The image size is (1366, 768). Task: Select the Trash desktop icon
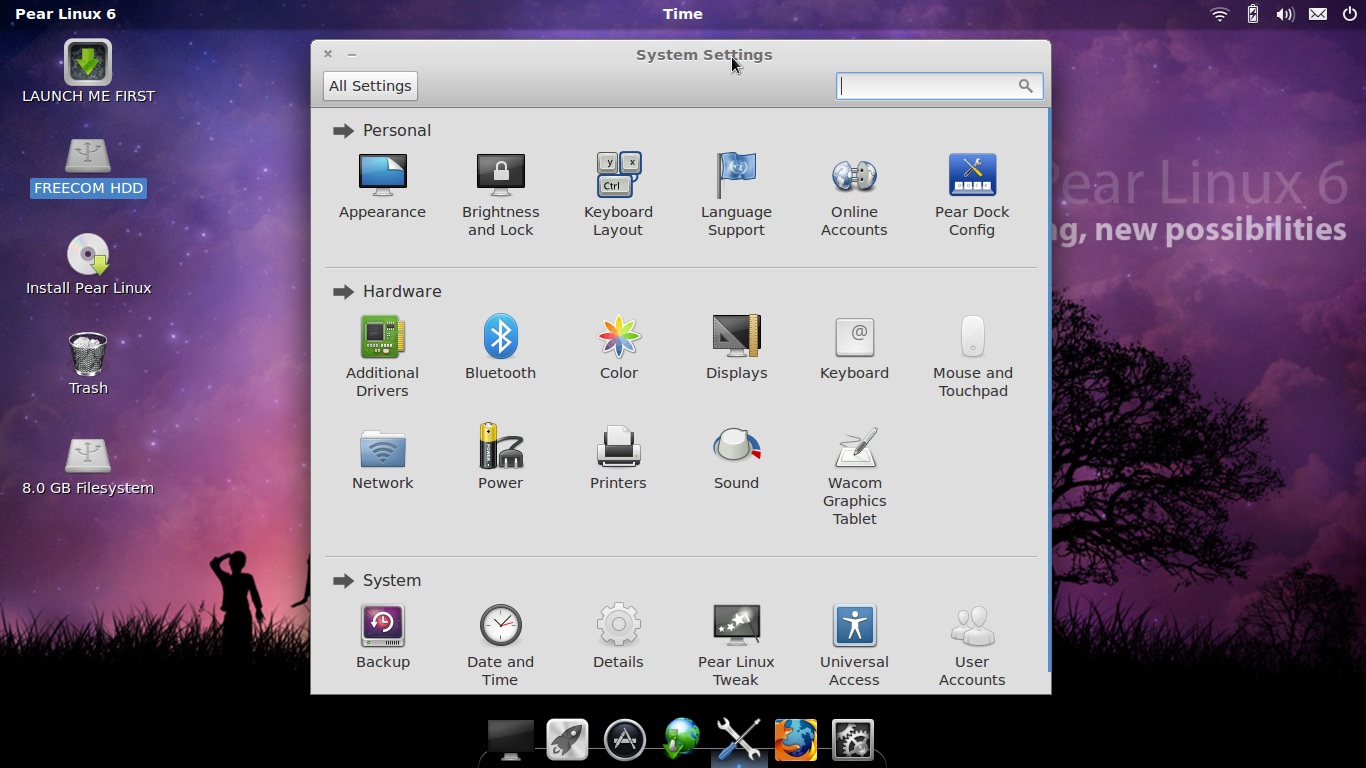(88, 364)
